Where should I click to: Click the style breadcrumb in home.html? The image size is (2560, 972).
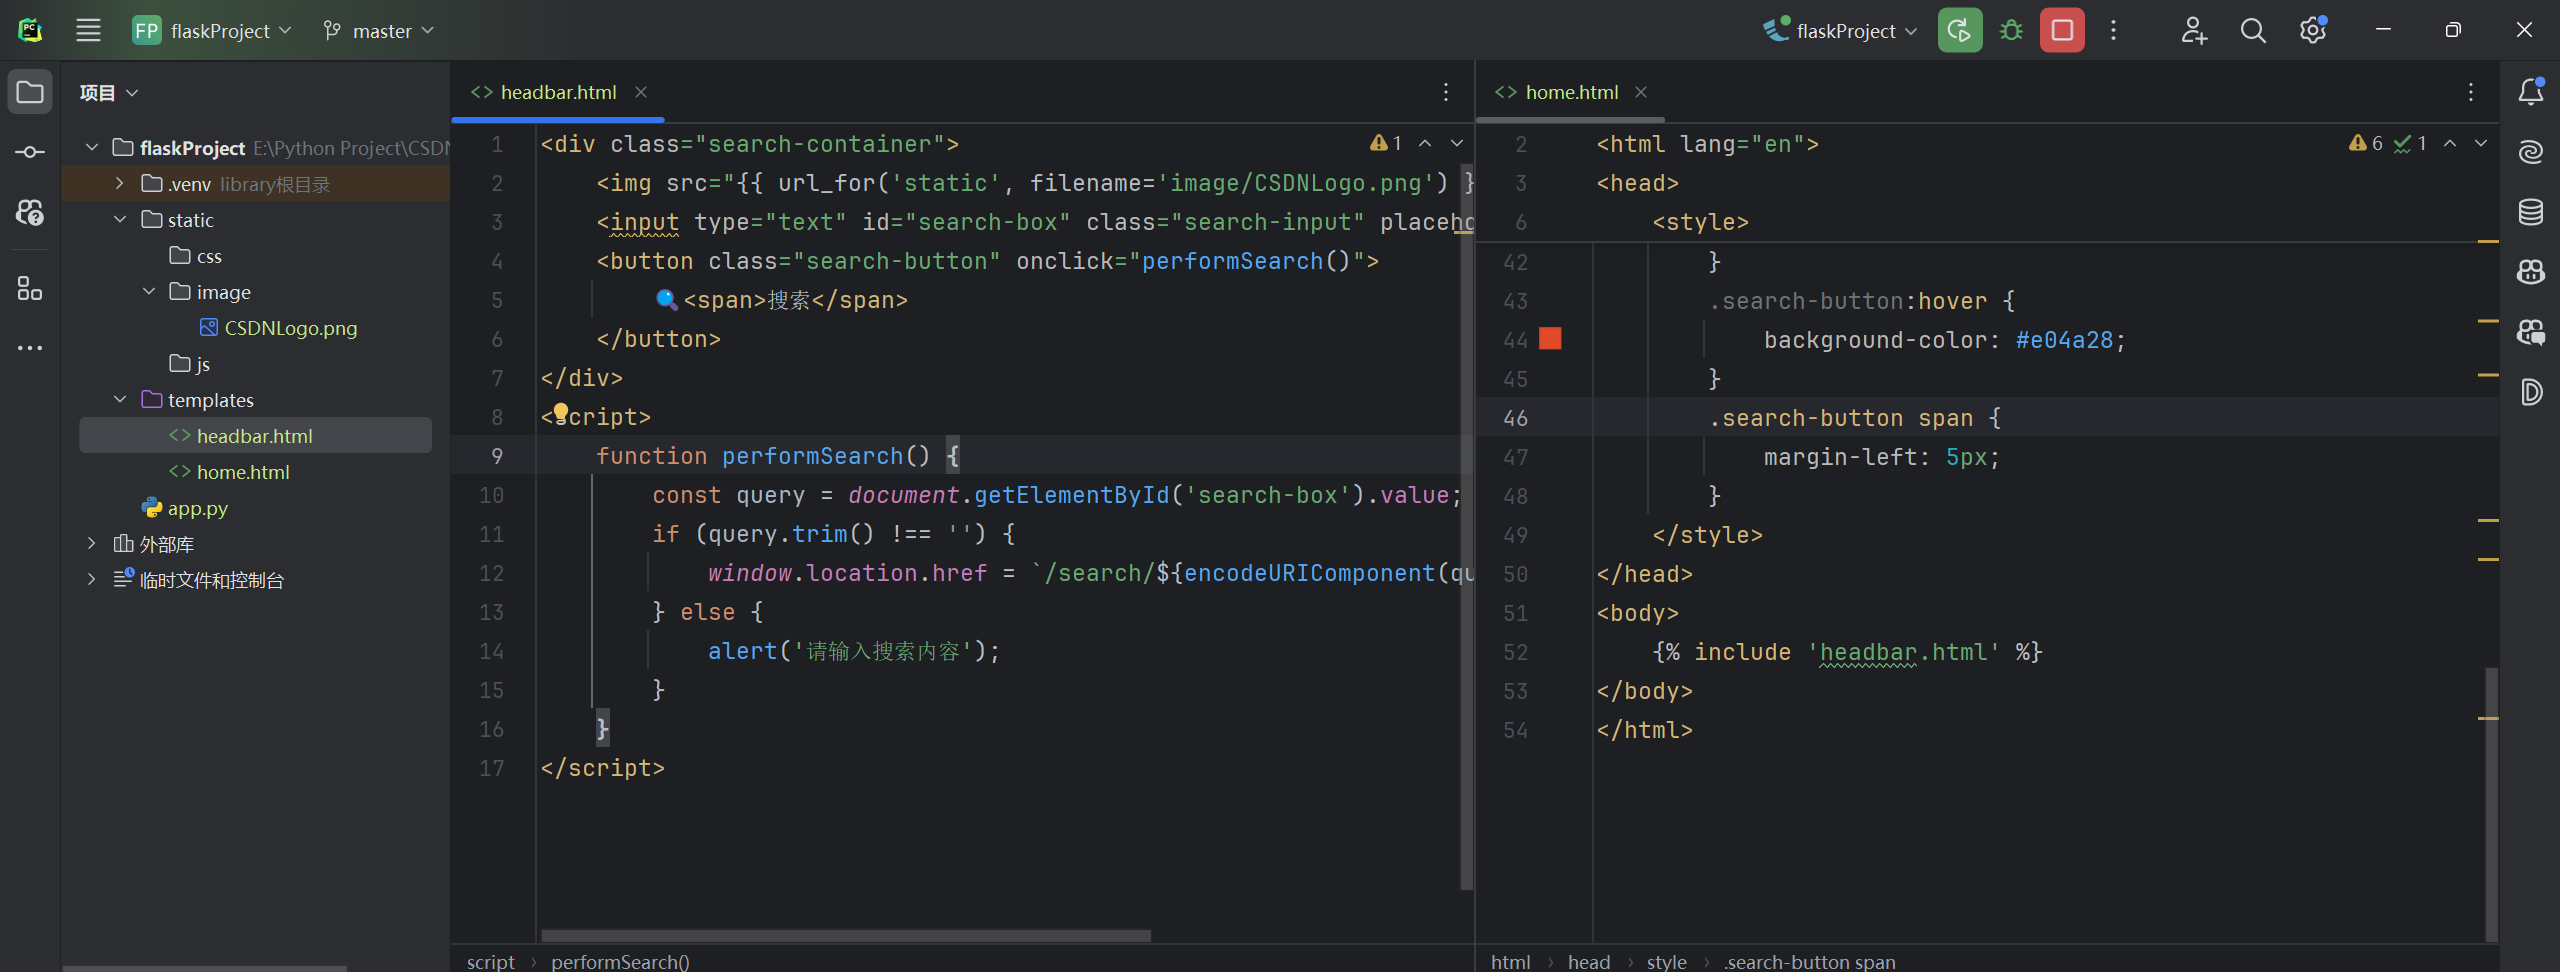point(1667,961)
